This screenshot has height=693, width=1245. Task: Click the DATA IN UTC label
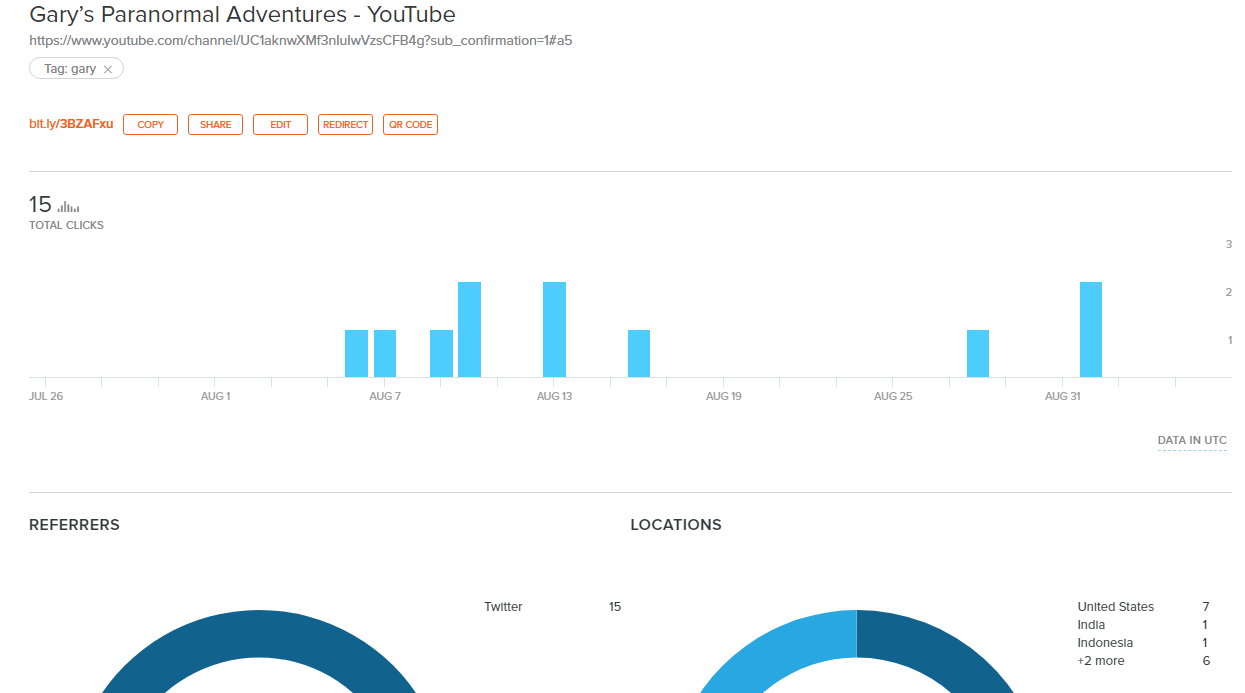[x=1192, y=440]
